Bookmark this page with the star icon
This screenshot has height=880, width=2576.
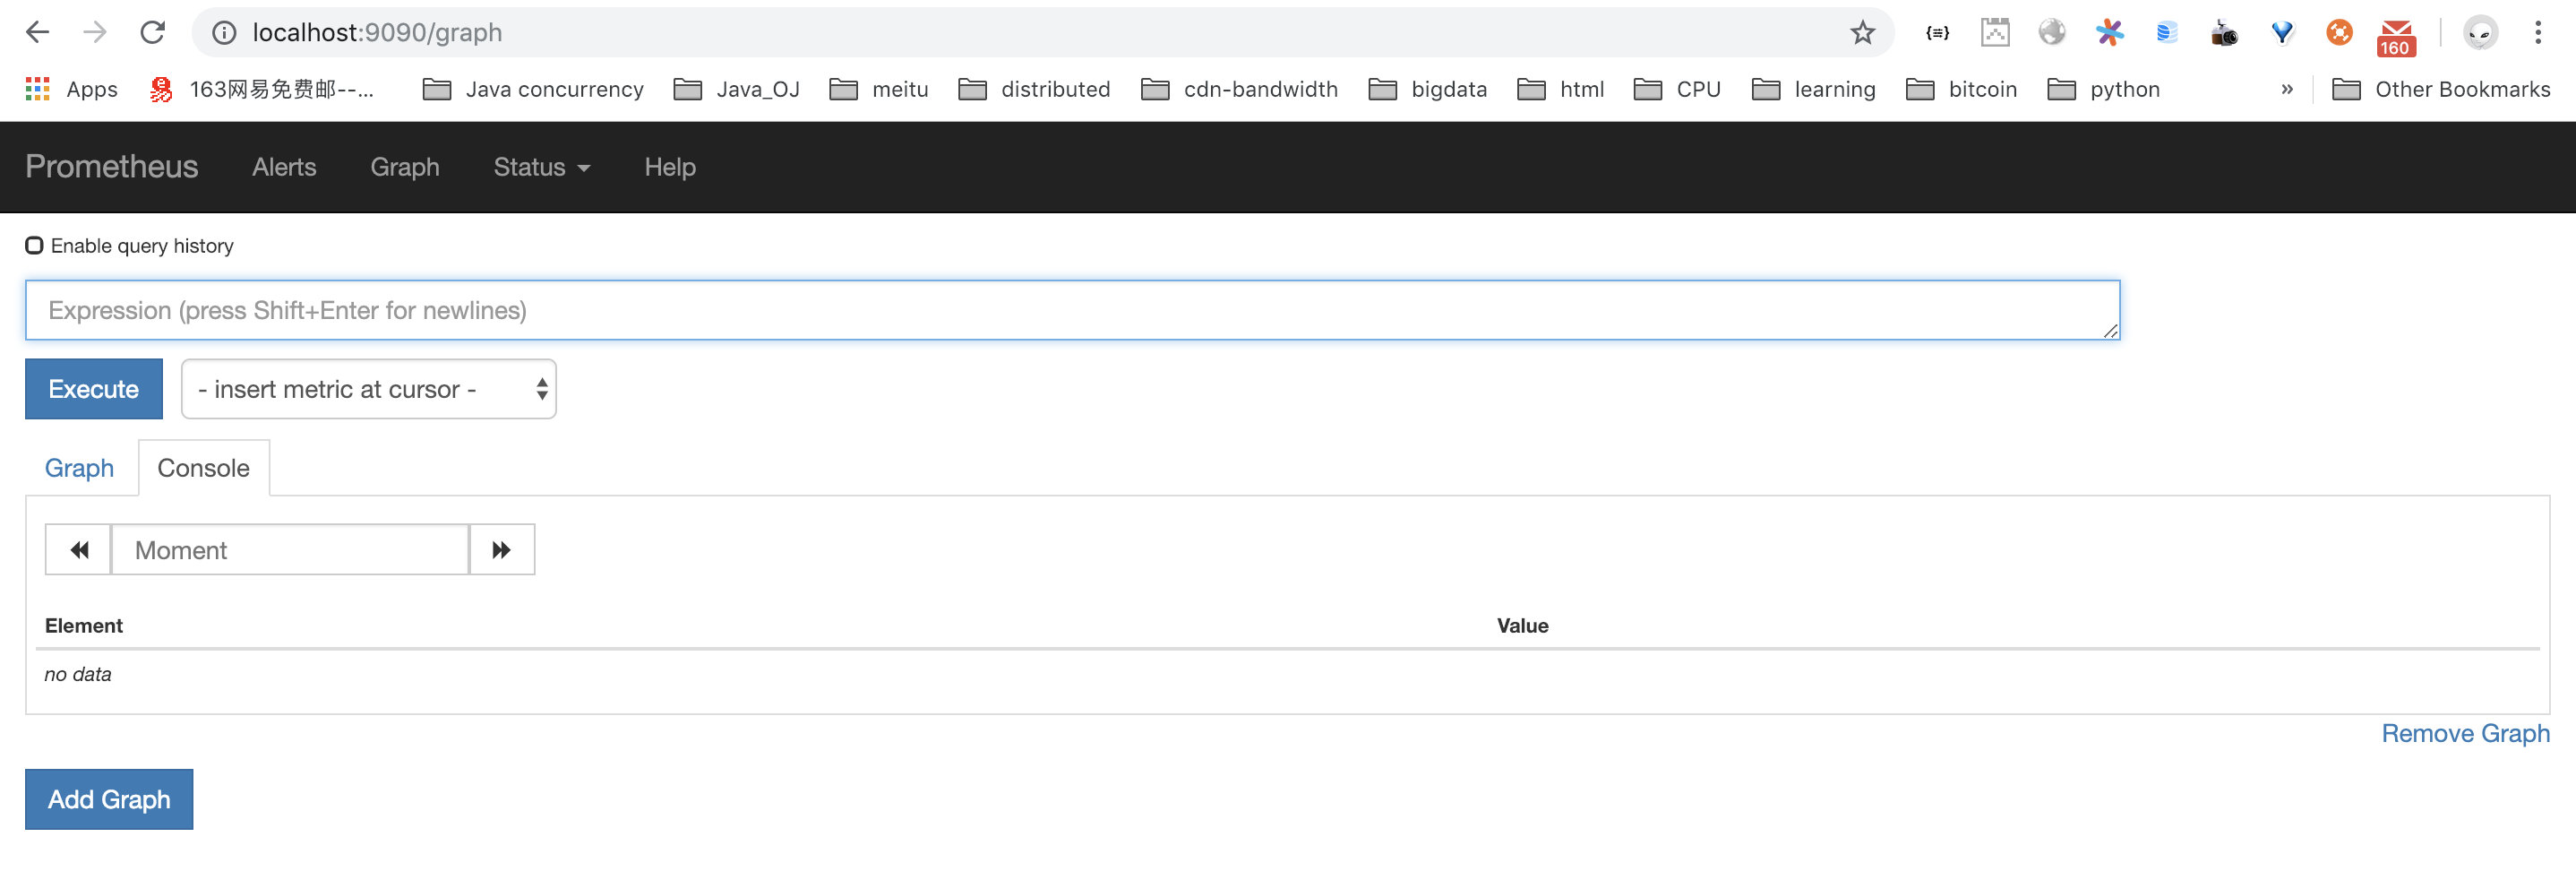[1862, 33]
